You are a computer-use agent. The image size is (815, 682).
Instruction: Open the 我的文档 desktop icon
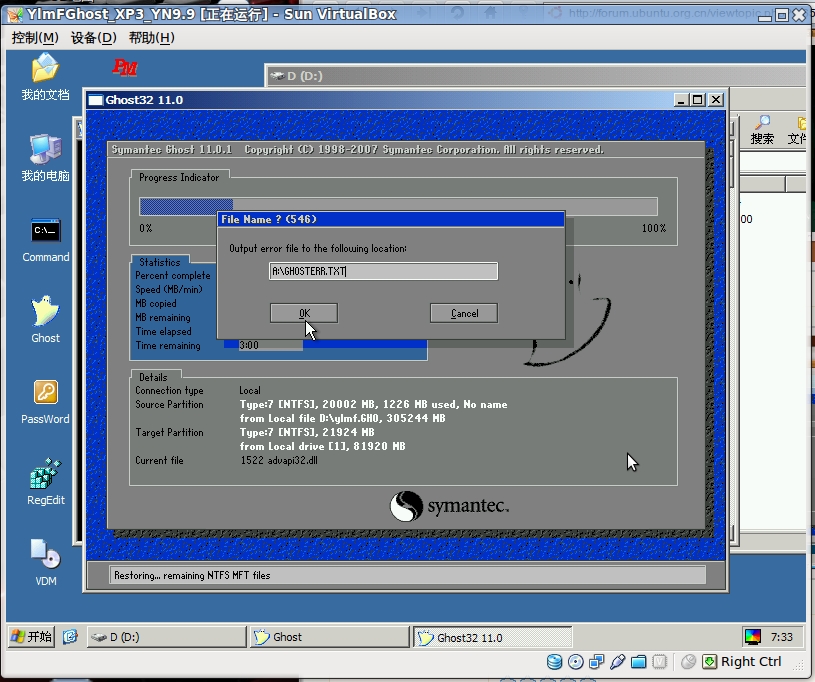click(45, 76)
